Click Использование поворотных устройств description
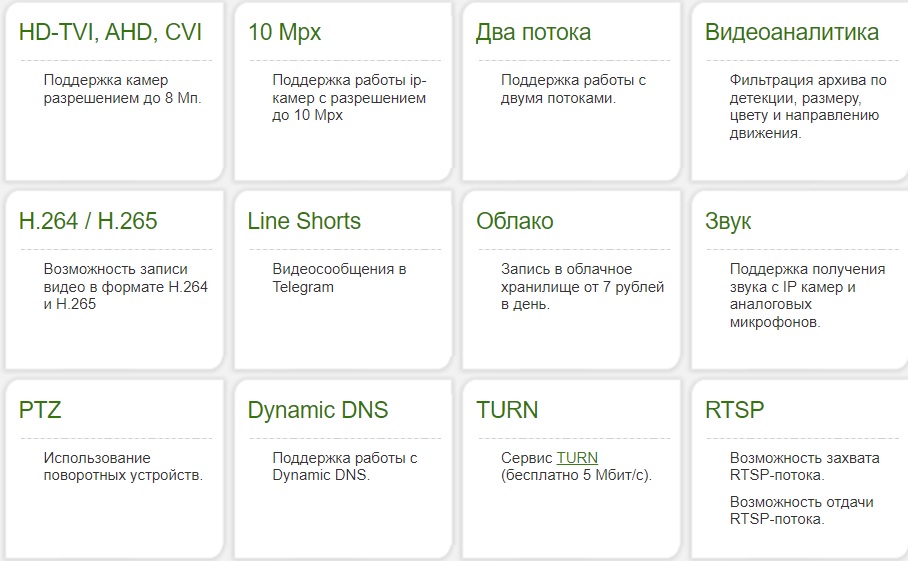Viewport: 908px width, 561px height. click(x=123, y=467)
